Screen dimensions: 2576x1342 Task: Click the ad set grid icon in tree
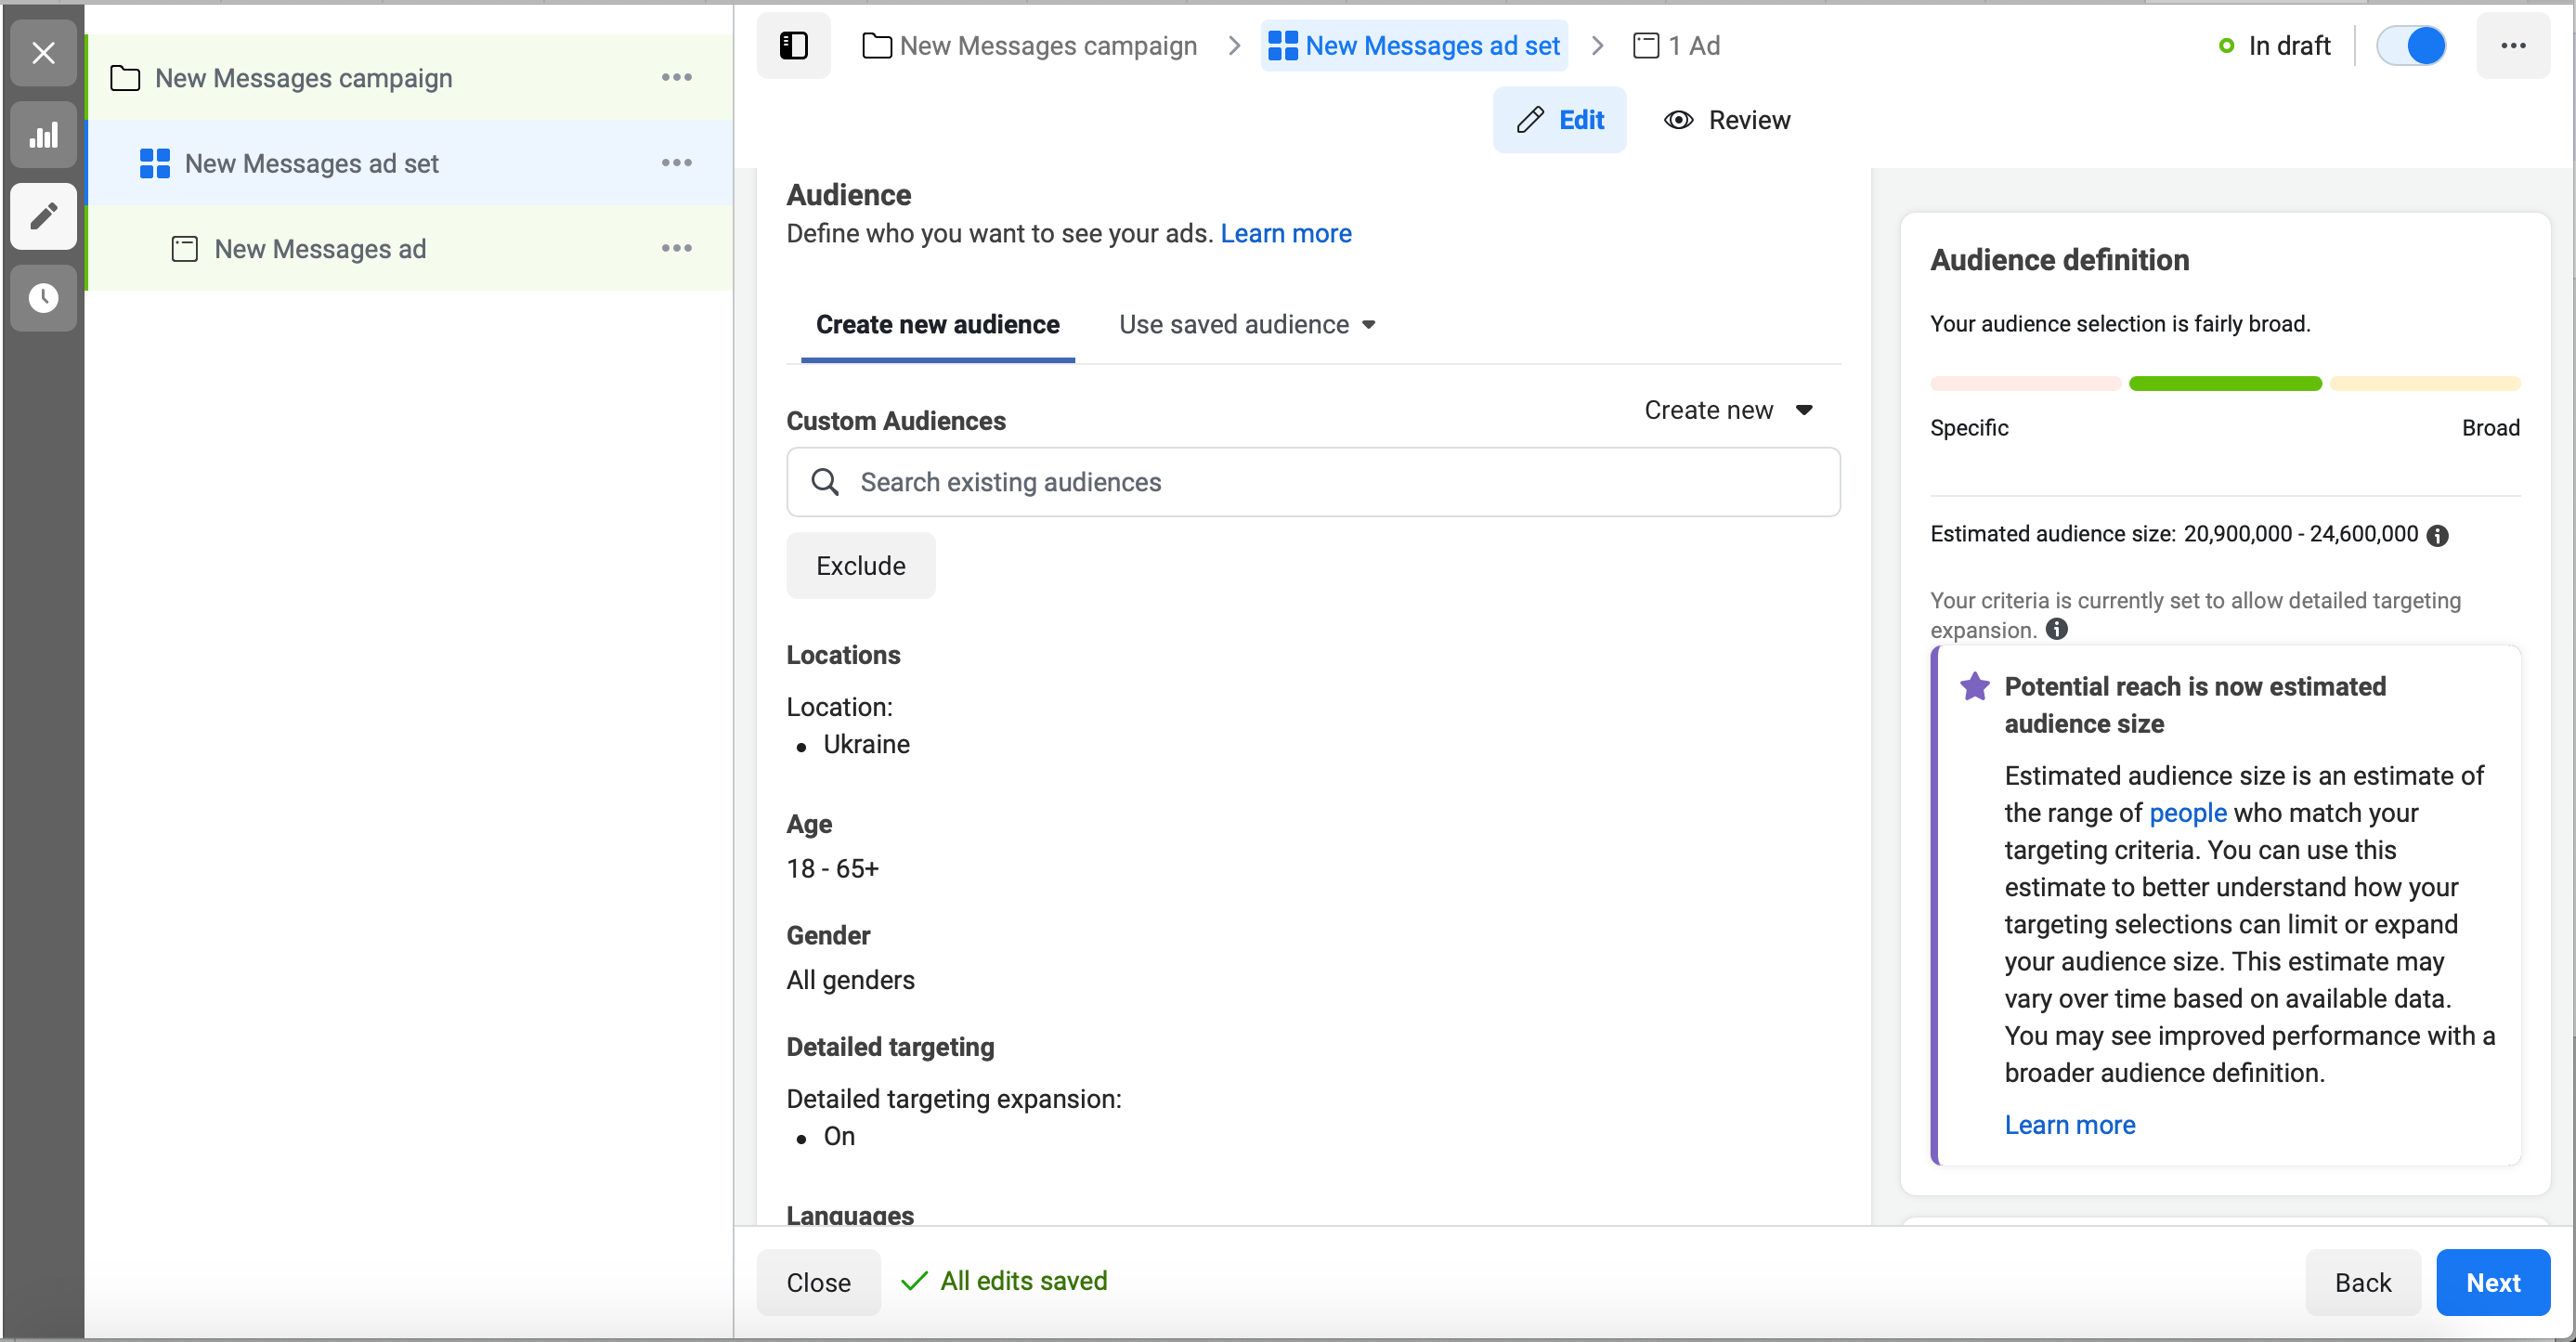point(154,163)
